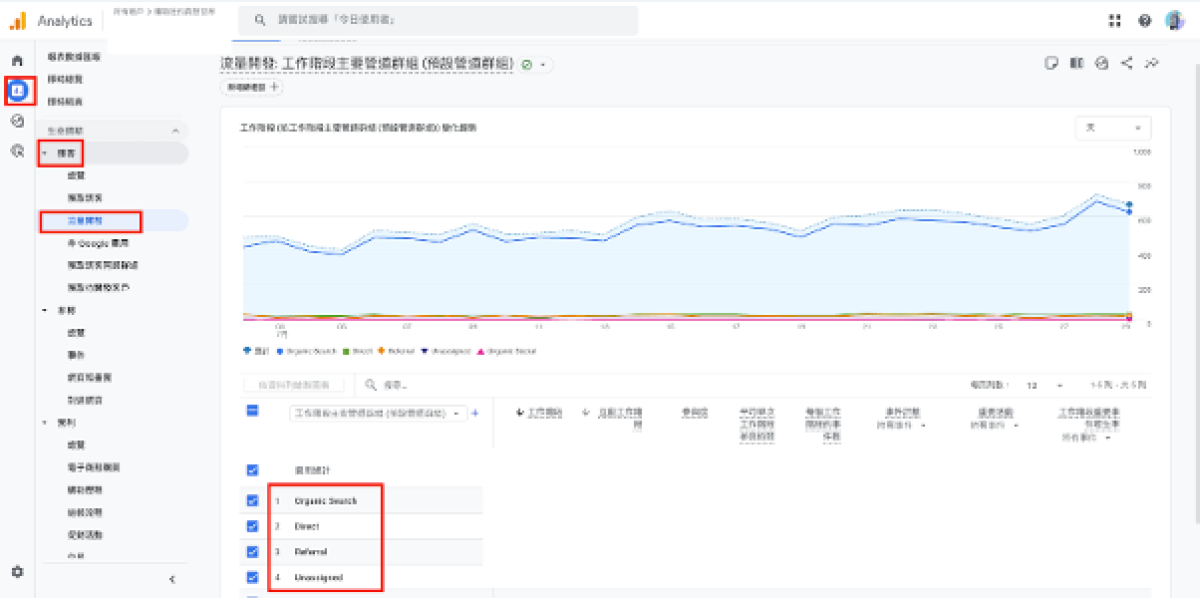Collapse the sidebar with the left chevron
The width and height of the screenshot is (1200, 598).
[x=172, y=578]
